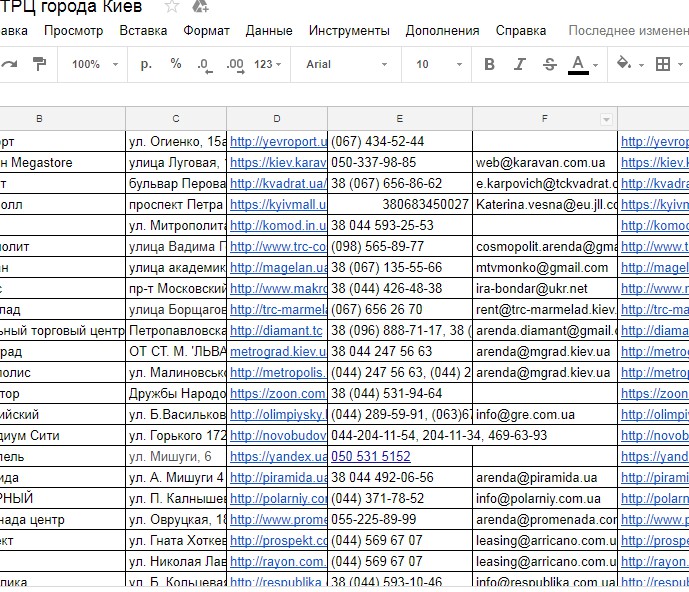Select column E header
This screenshot has width=689, height=592.
[400, 119]
